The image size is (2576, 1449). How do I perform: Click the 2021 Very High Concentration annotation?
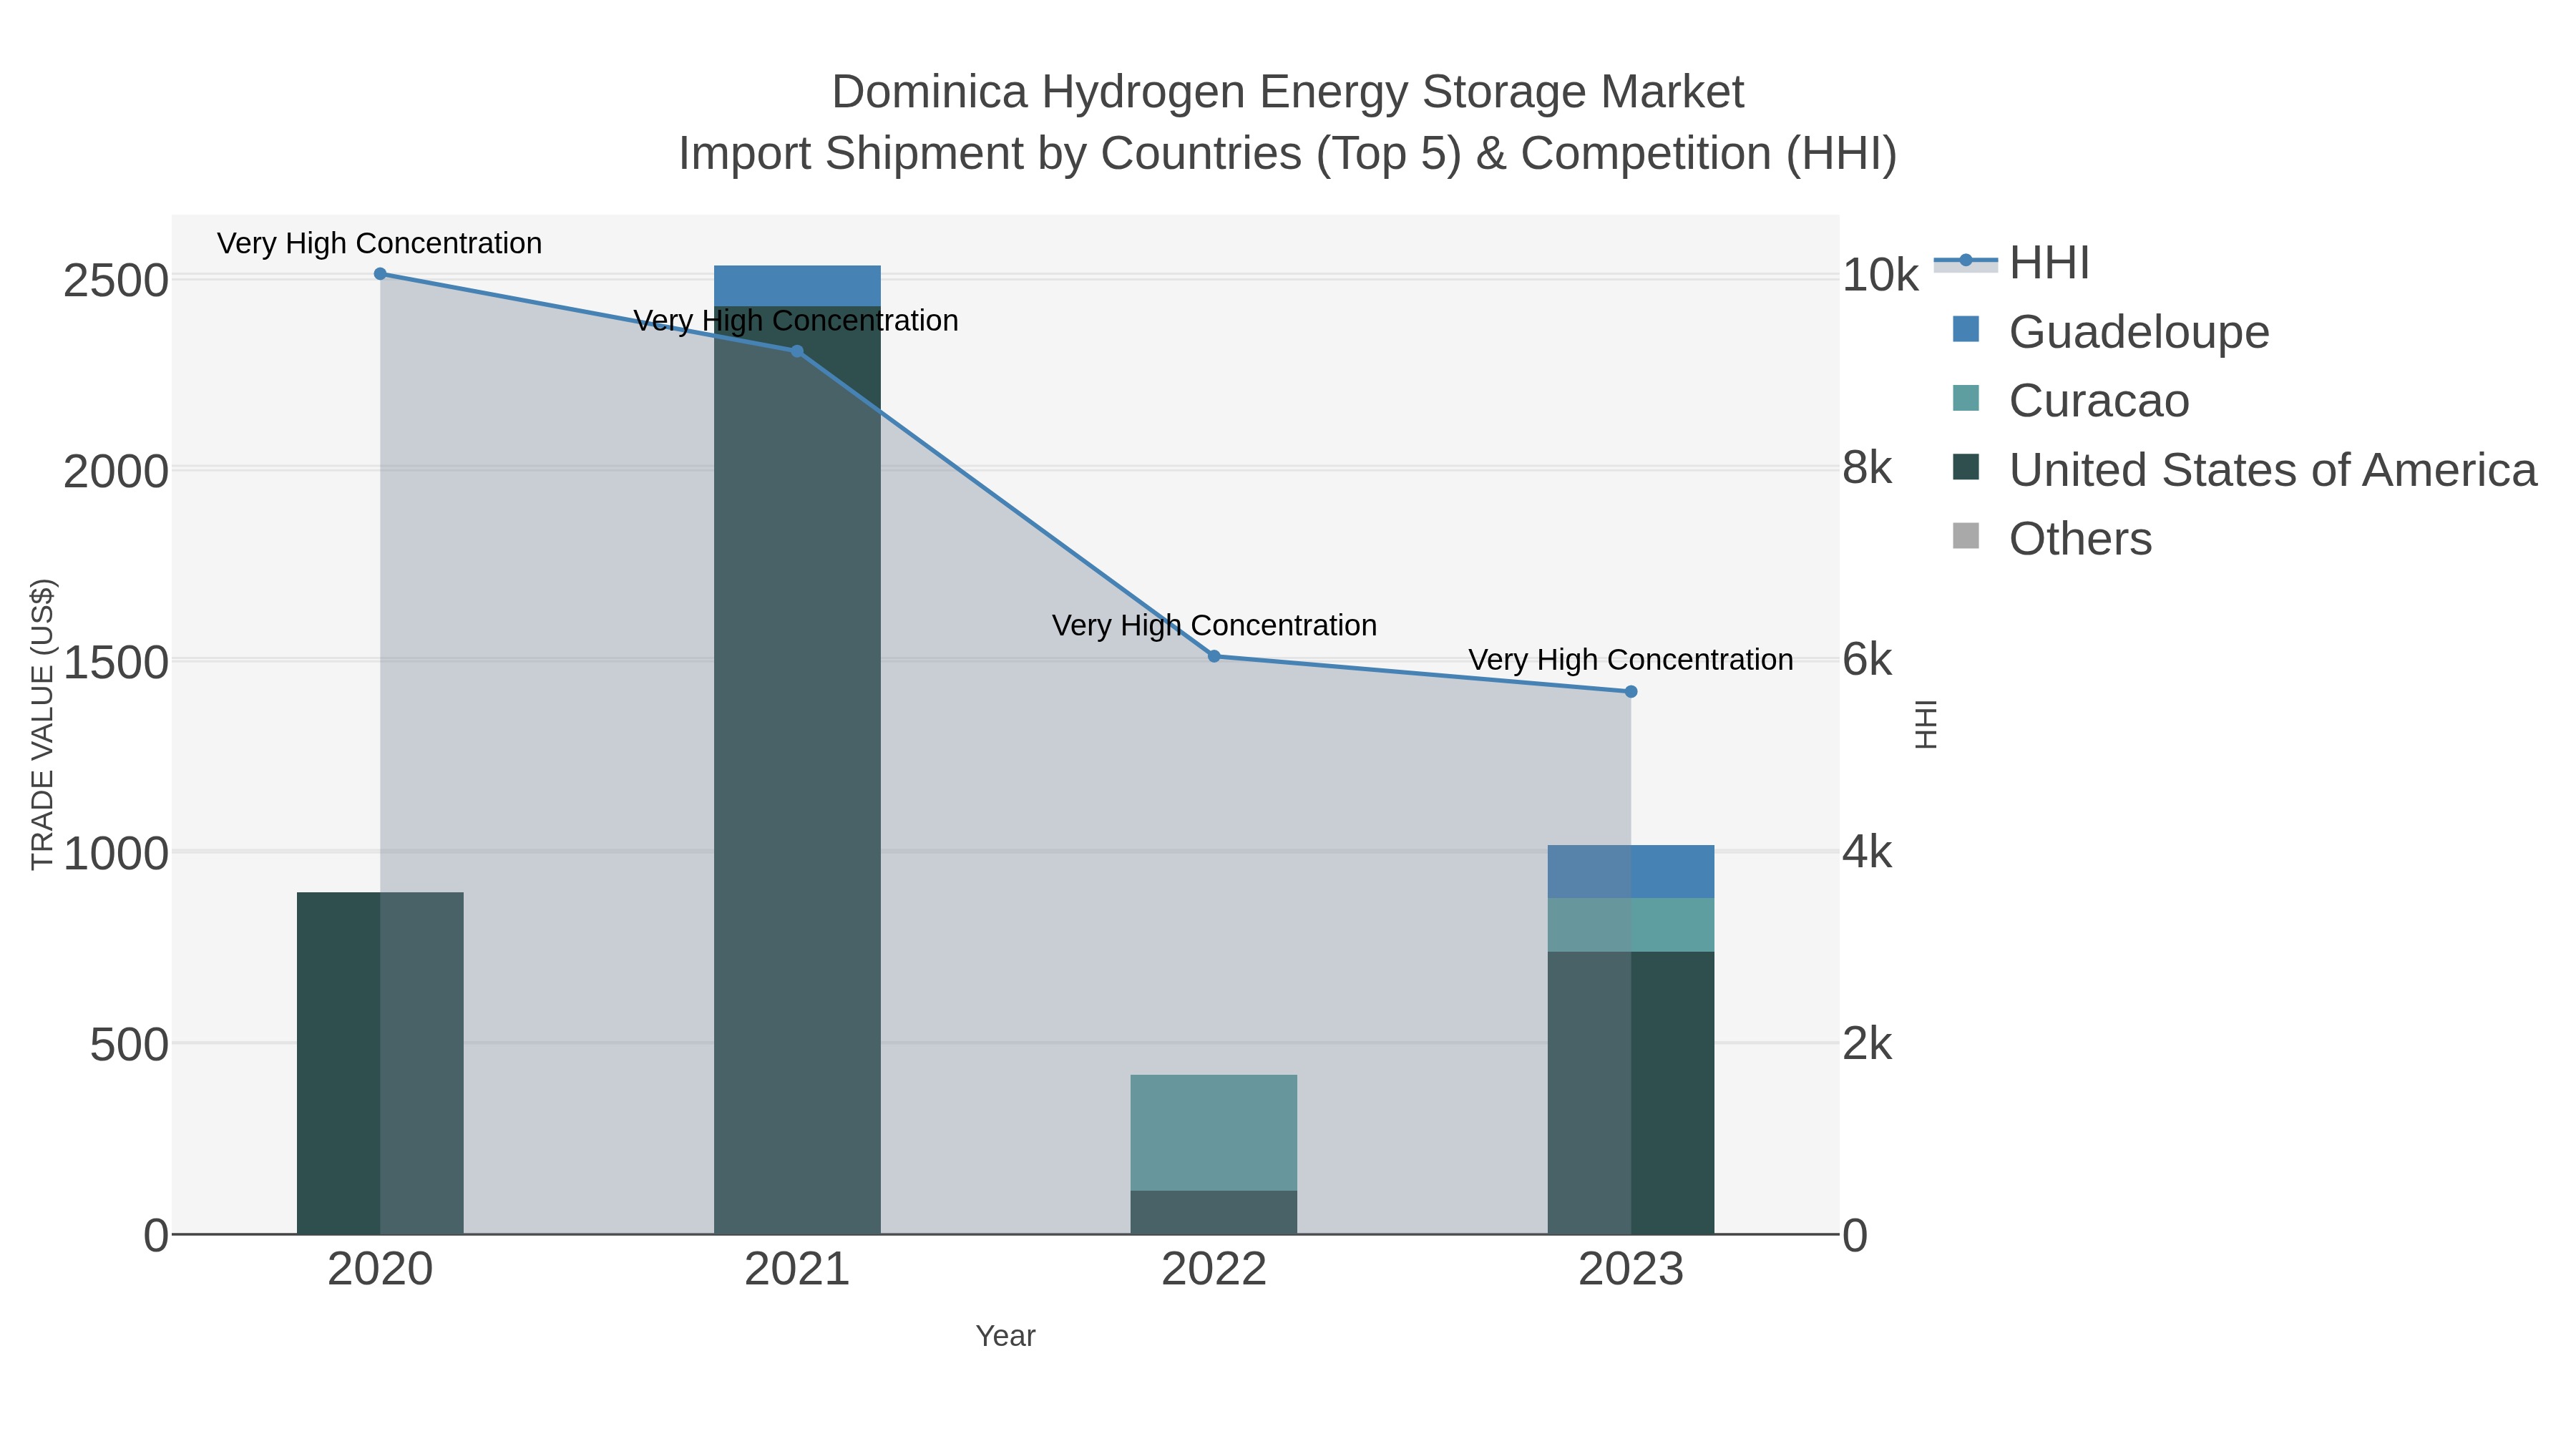(x=797, y=321)
